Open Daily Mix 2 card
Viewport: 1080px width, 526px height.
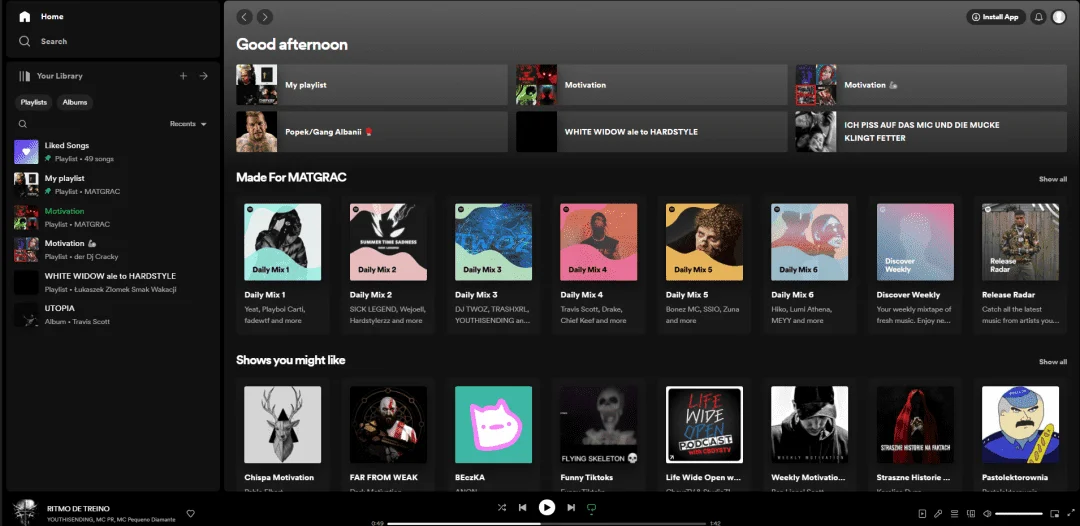388,264
